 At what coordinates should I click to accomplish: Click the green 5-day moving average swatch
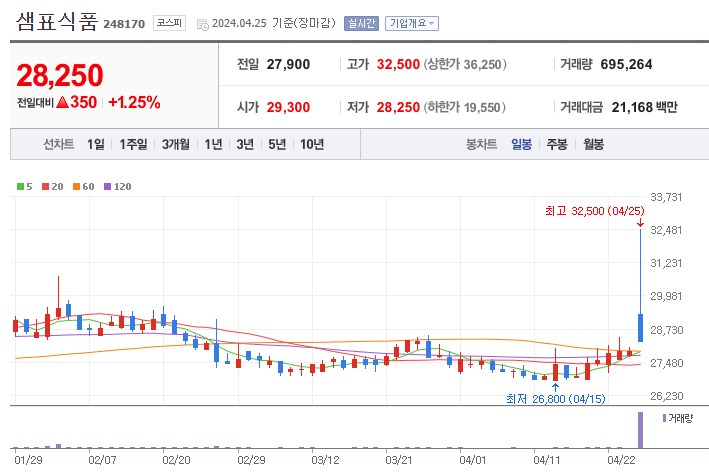(20, 186)
